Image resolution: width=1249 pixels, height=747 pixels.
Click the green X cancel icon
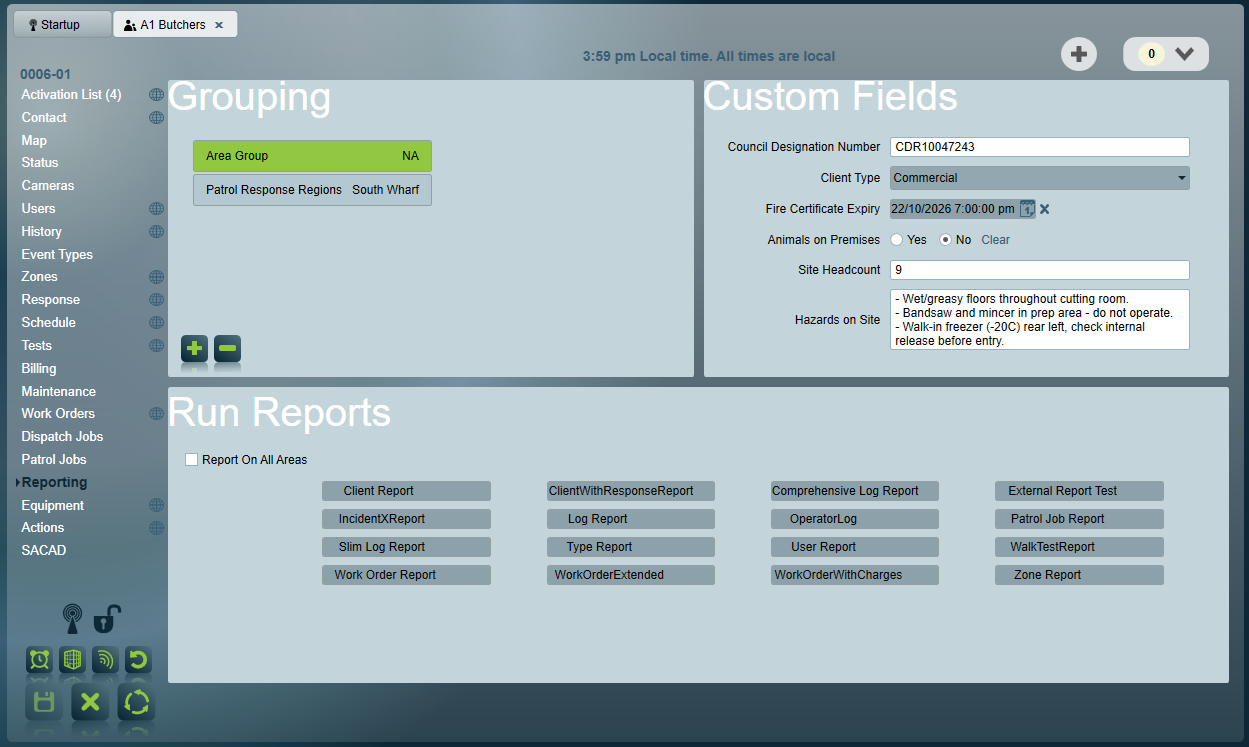[x=90, y=703]
